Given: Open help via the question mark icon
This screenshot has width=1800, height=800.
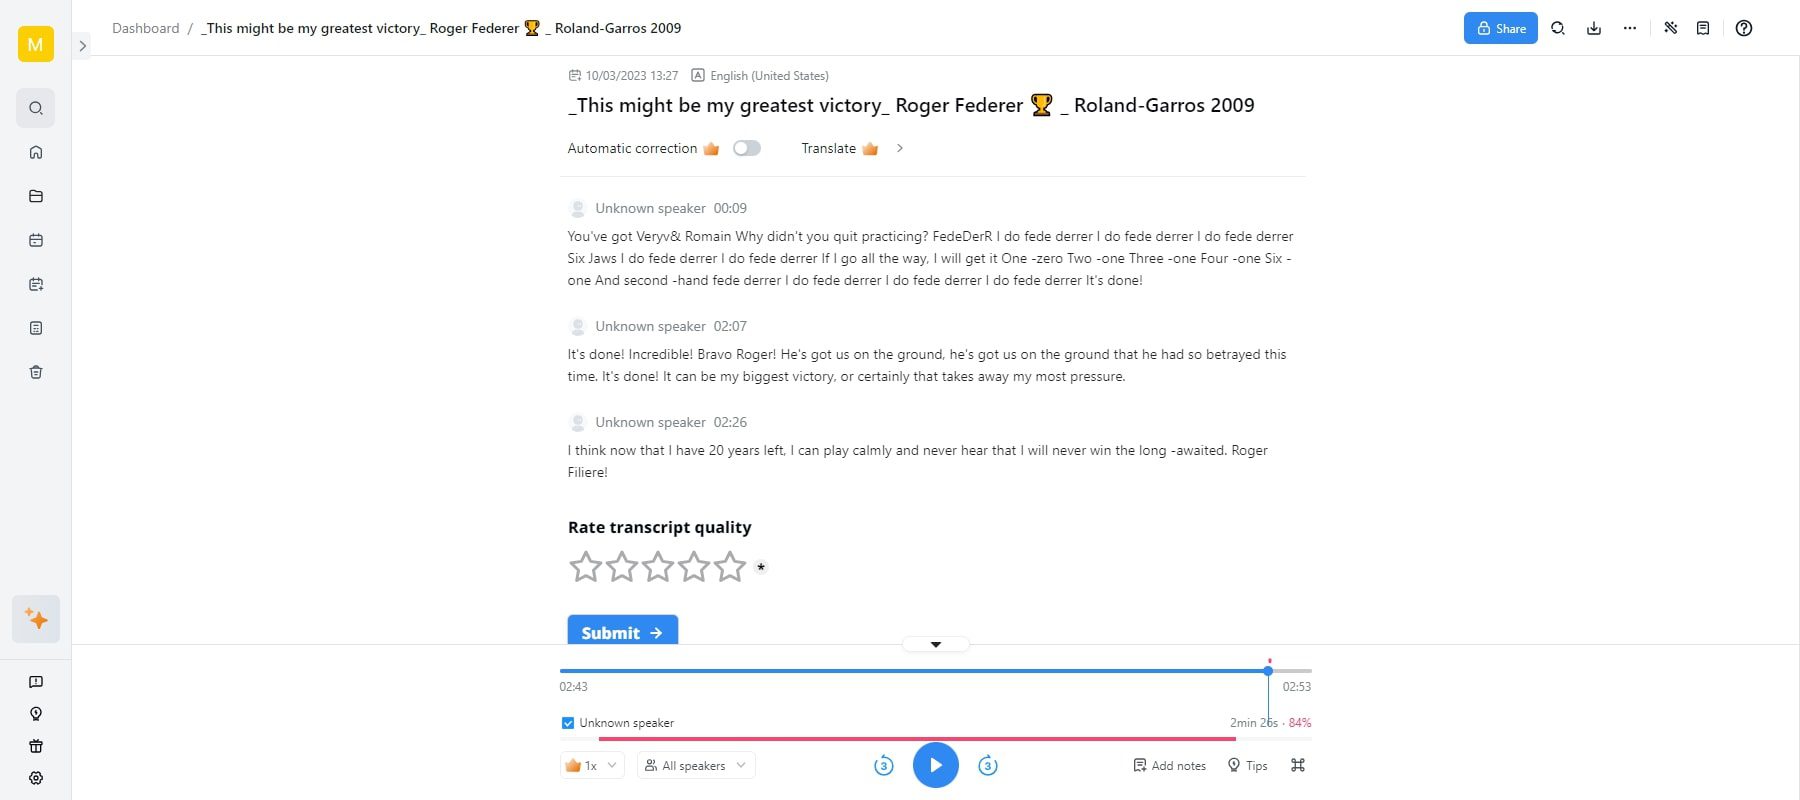Looking at the screenshot, I should [1744, 28].
